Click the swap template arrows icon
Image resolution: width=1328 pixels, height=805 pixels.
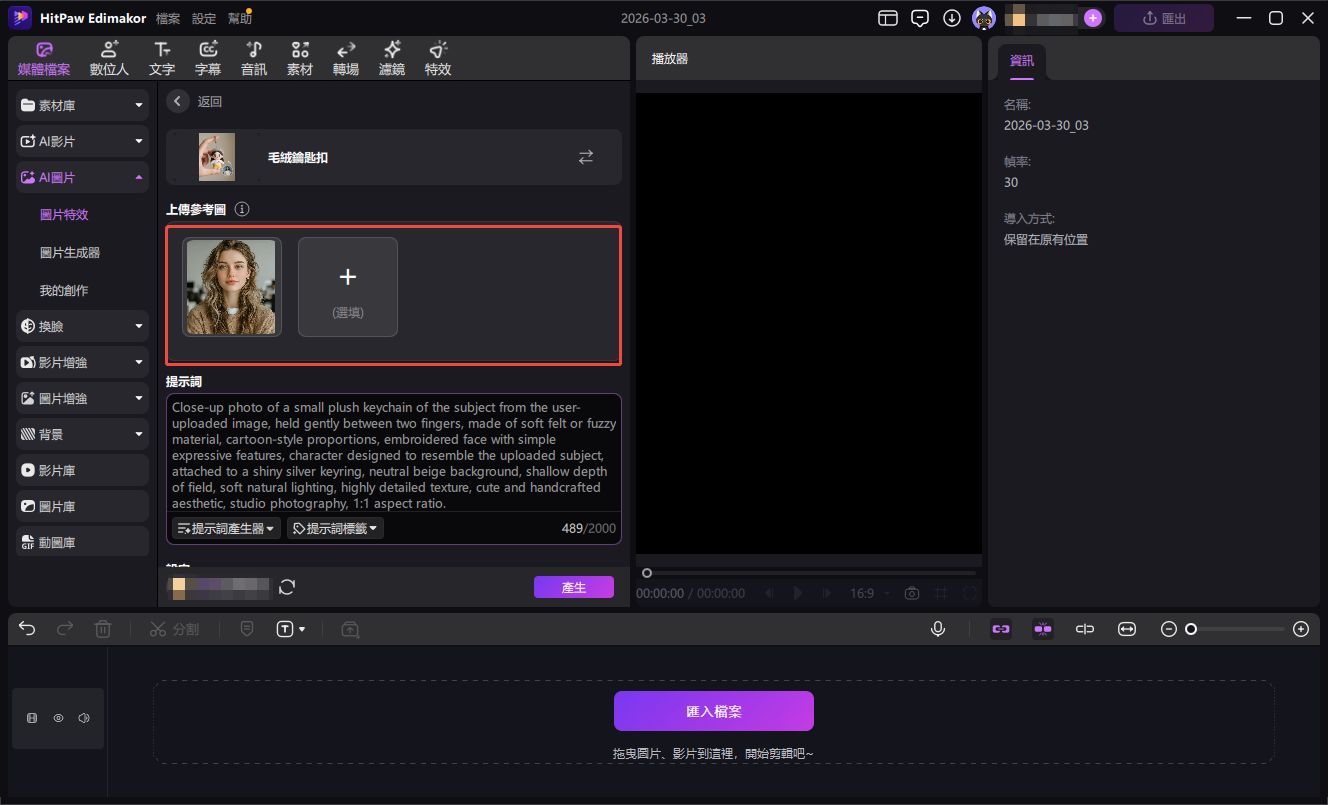coord(586,157)
